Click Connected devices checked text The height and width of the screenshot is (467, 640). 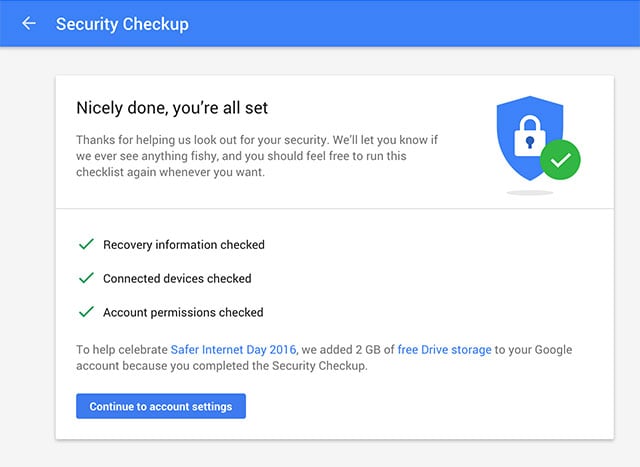pos(177,278)
